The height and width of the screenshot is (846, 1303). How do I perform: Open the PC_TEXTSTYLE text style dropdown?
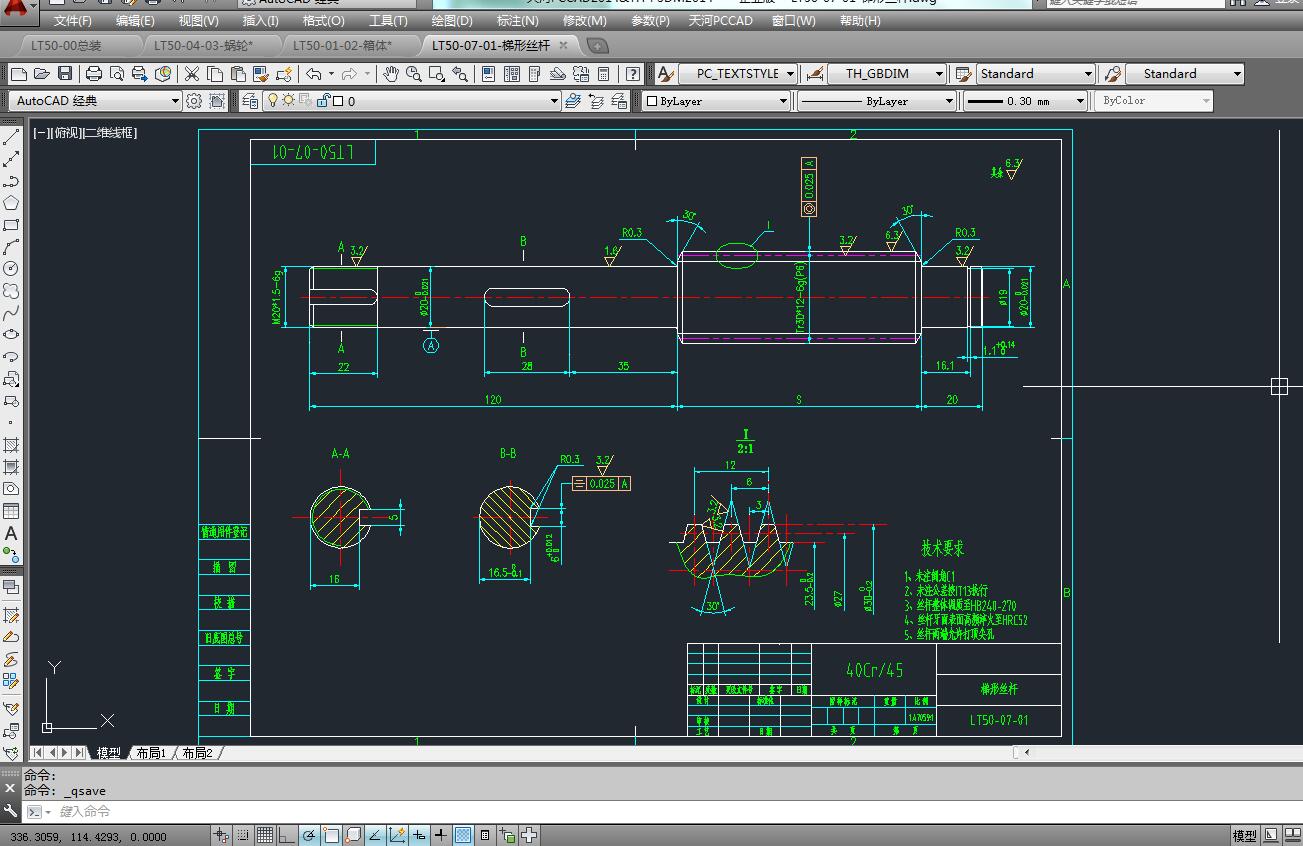[x=738, y=74]
